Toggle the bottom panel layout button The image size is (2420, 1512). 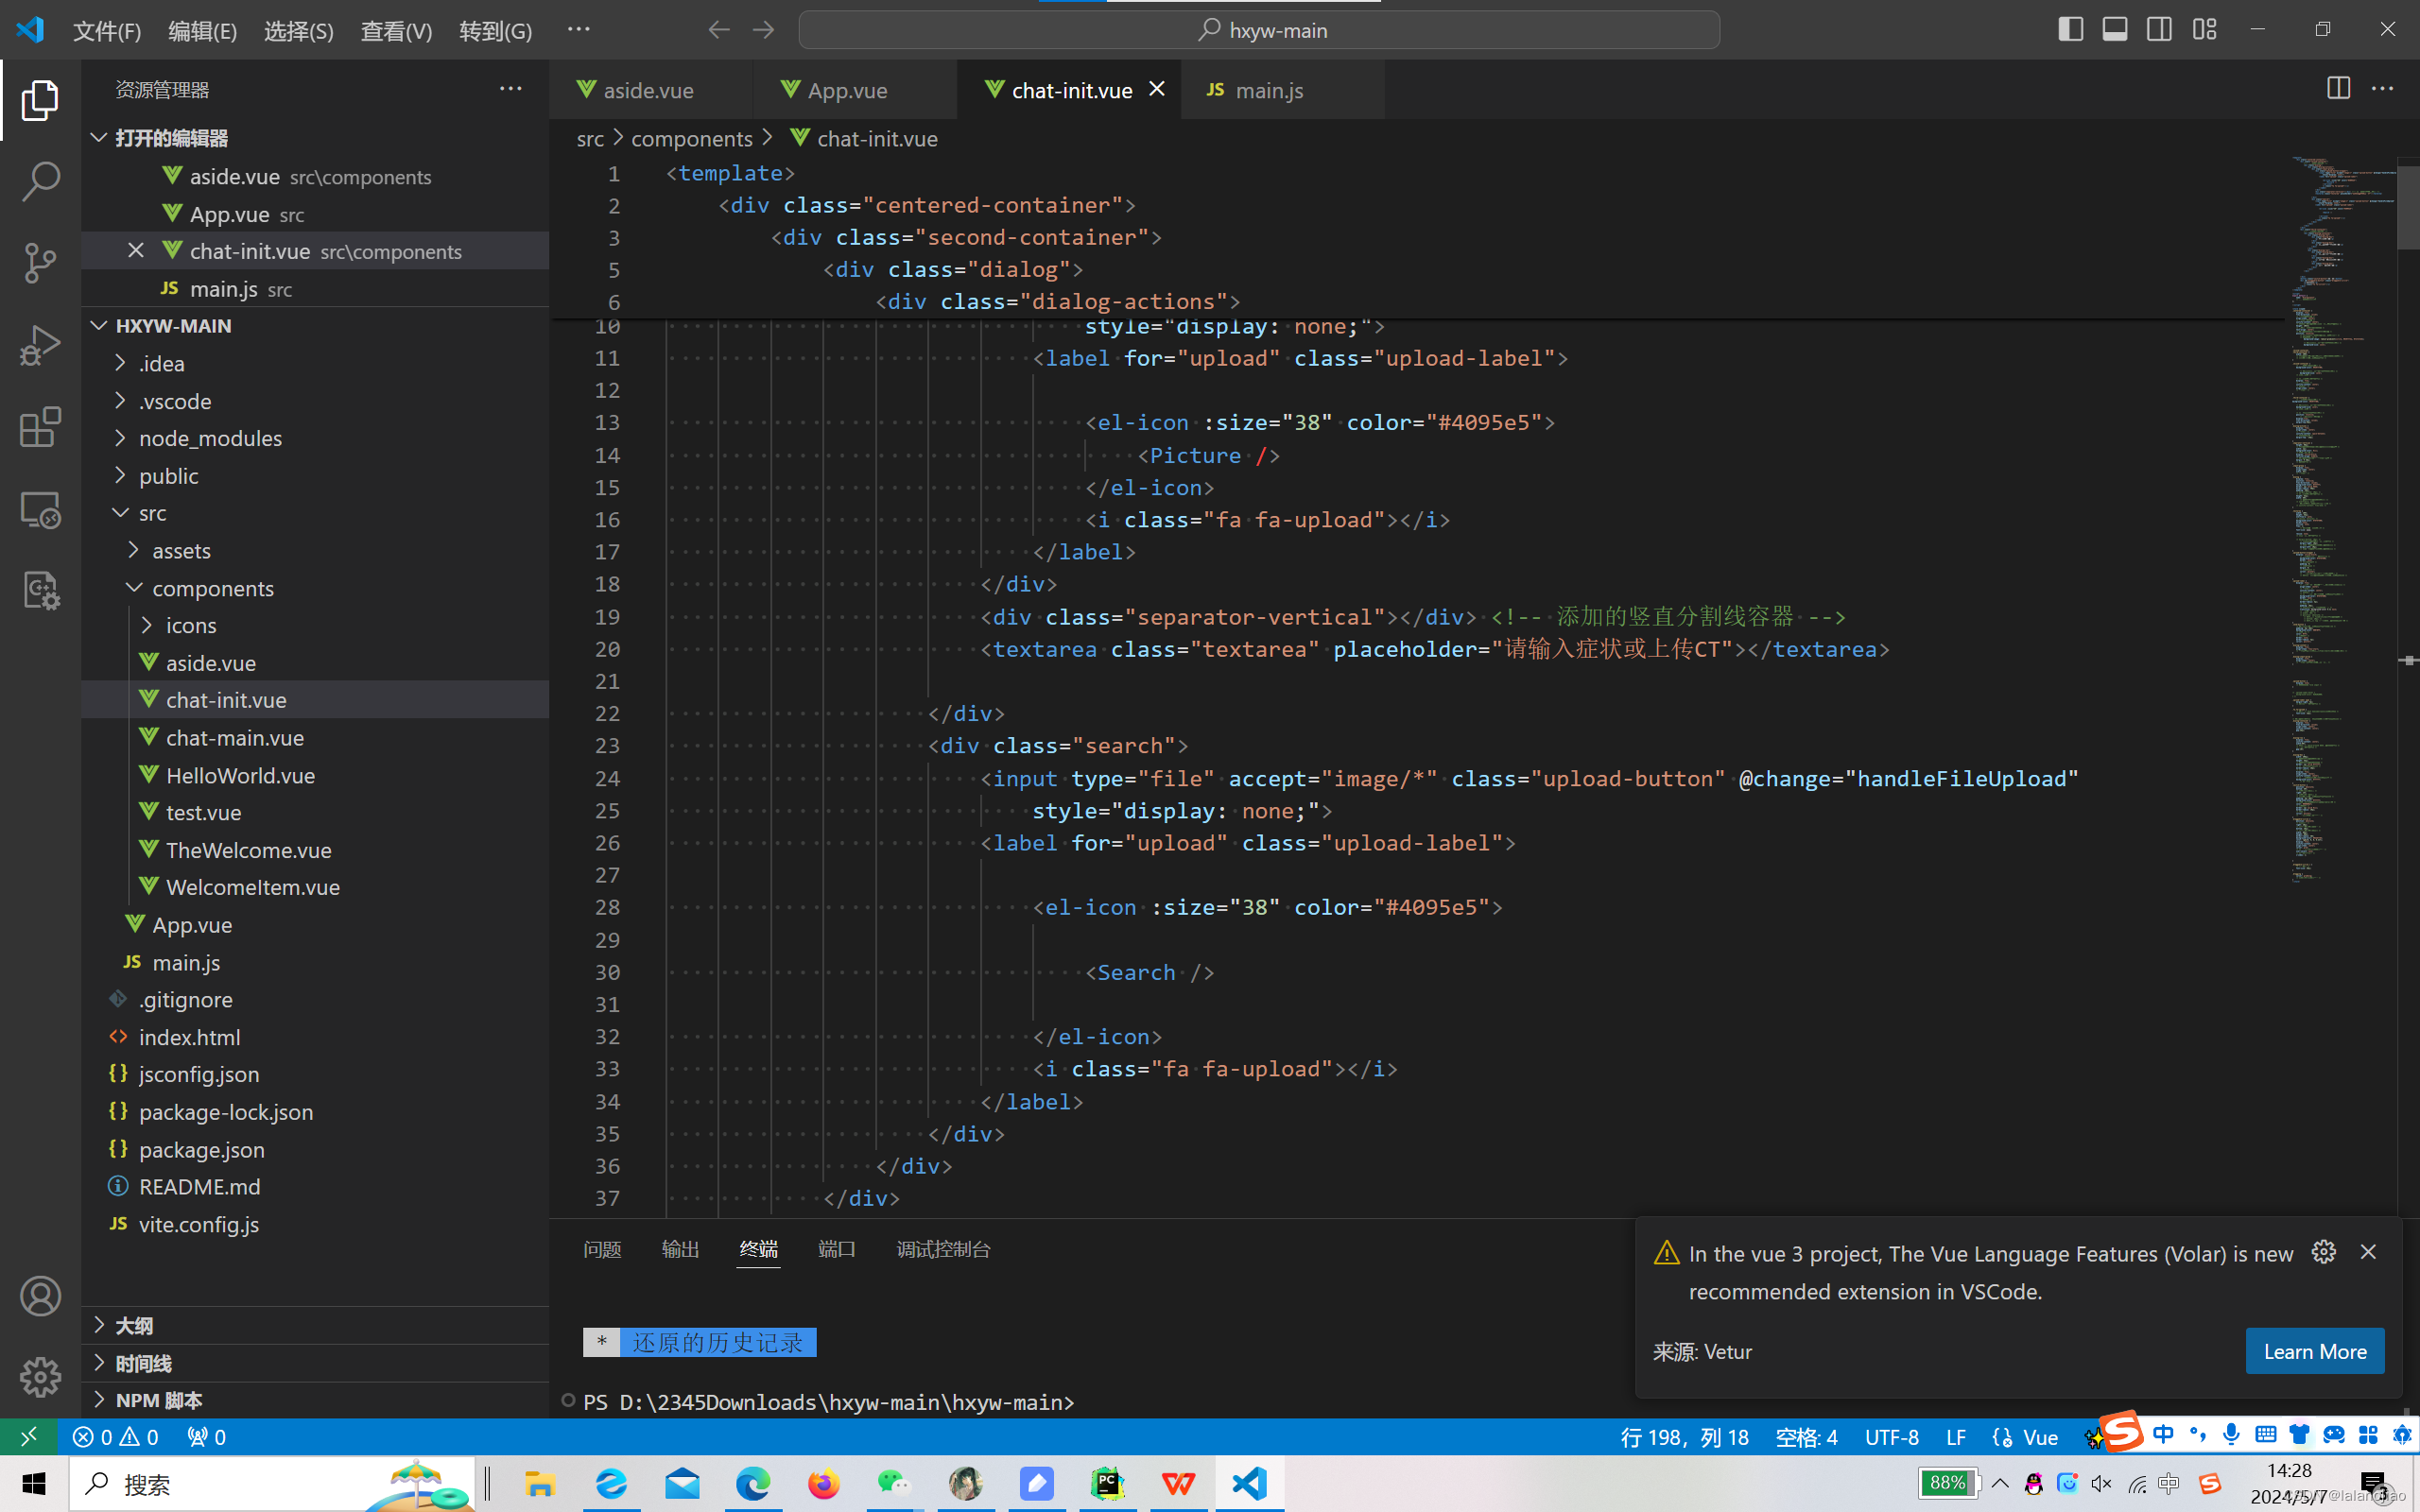tap(2115, 30)
